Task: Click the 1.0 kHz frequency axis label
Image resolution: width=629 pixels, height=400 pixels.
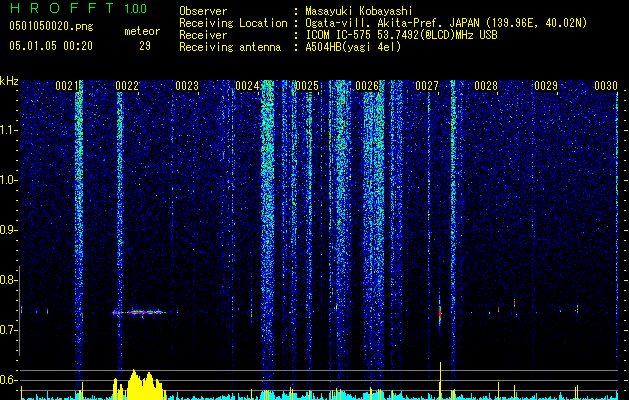Action: pos(9,180)
